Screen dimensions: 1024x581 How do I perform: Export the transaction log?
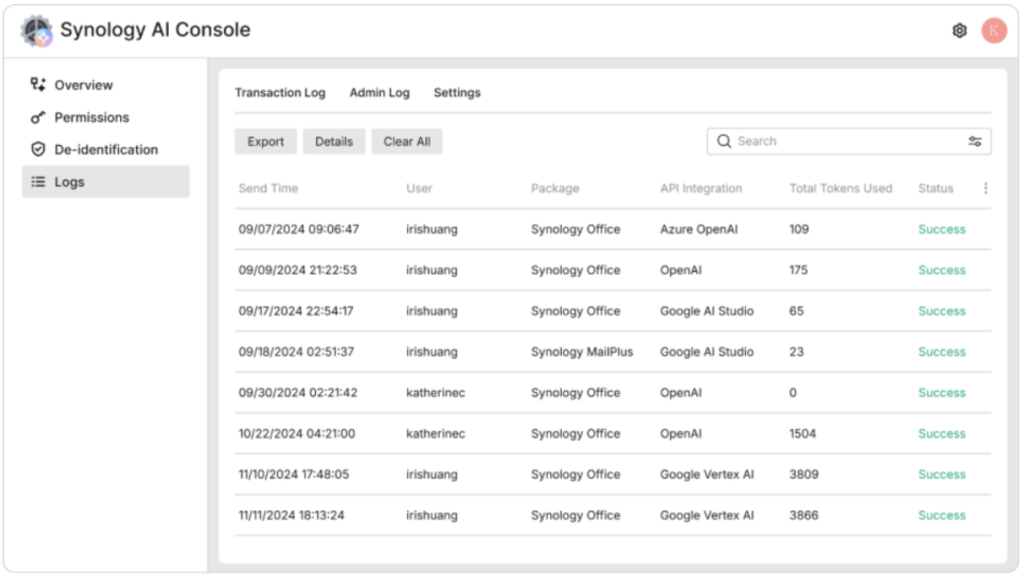coord(265,141)
